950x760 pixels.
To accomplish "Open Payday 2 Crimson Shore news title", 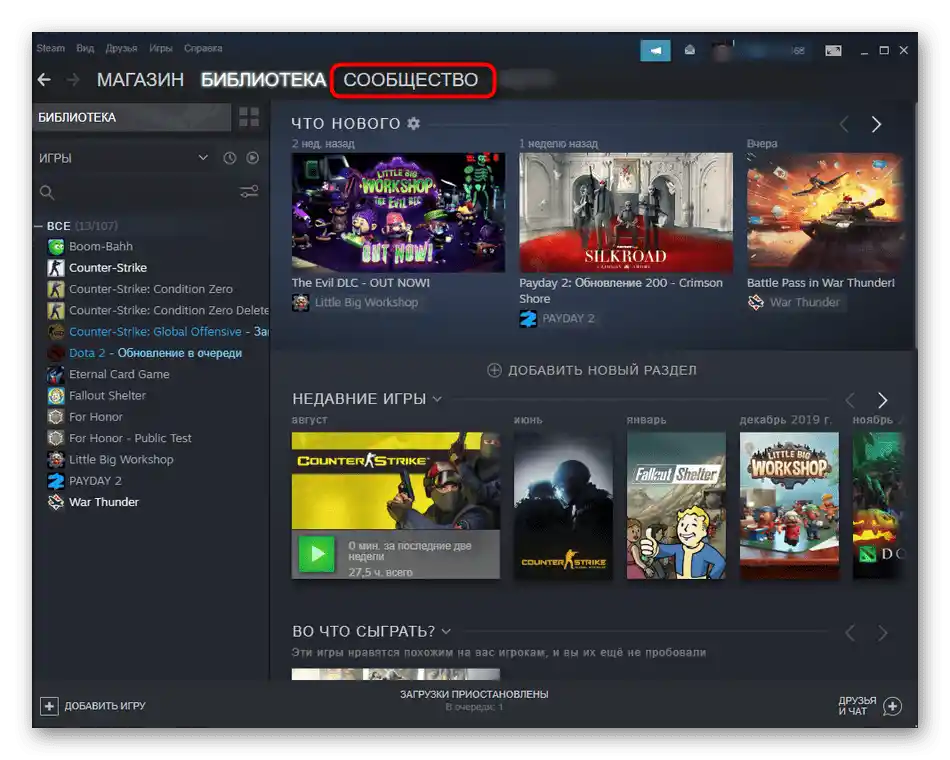I will pyautogui.click(x=621, y=291).
